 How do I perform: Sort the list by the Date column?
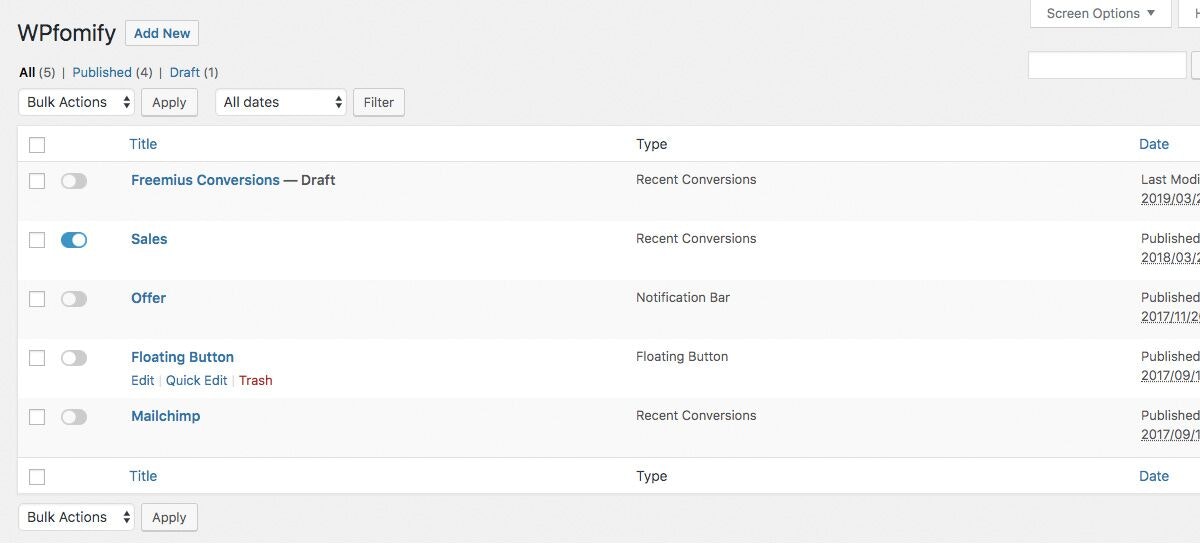1154,144
